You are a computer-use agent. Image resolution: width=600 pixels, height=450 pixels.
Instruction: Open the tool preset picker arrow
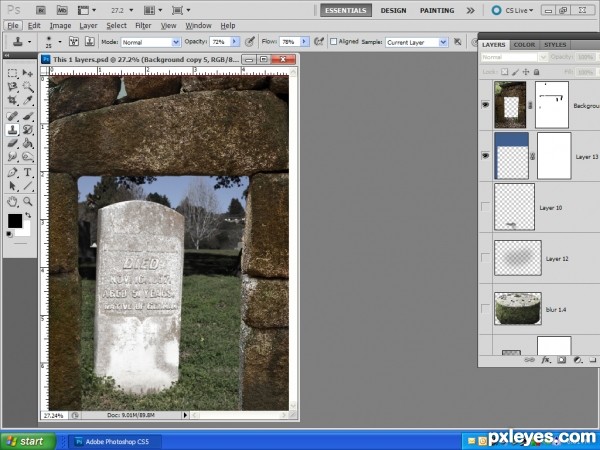click(x=29, y=41)
